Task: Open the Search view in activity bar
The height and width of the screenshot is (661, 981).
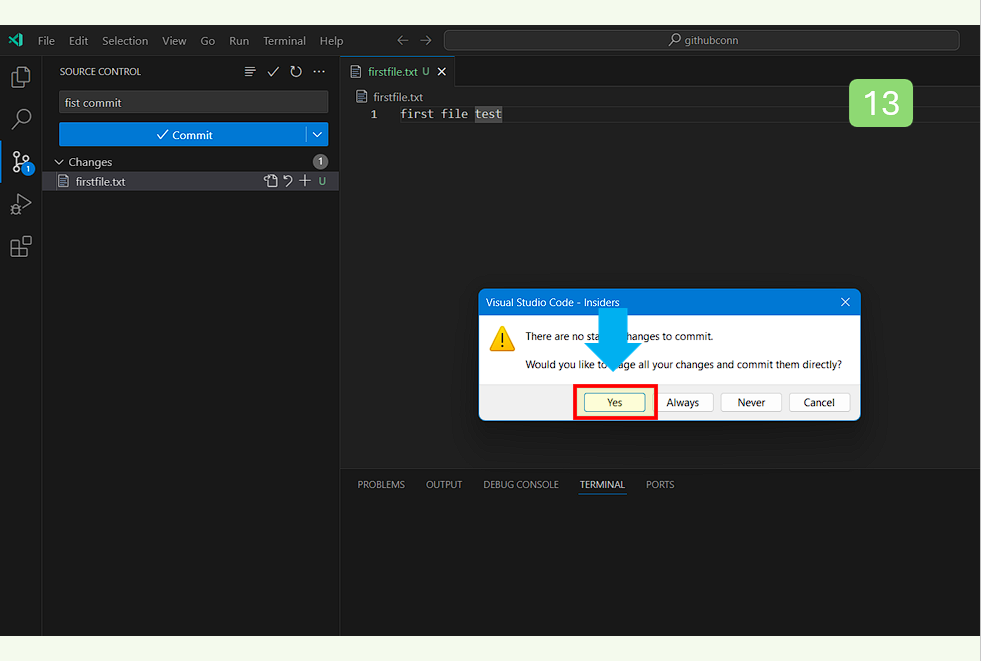Action: click(x=21, y=119)
